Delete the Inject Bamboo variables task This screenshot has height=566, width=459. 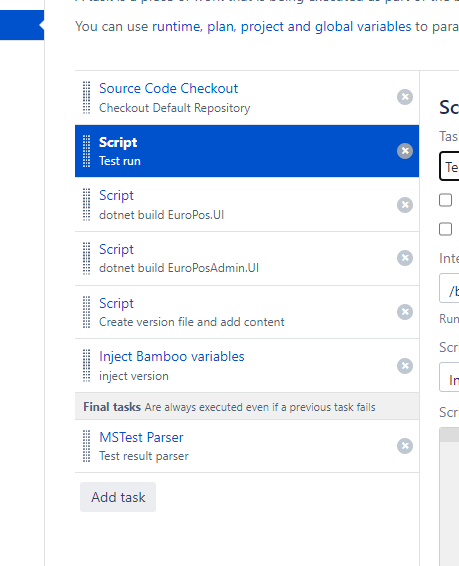(405, 366)
